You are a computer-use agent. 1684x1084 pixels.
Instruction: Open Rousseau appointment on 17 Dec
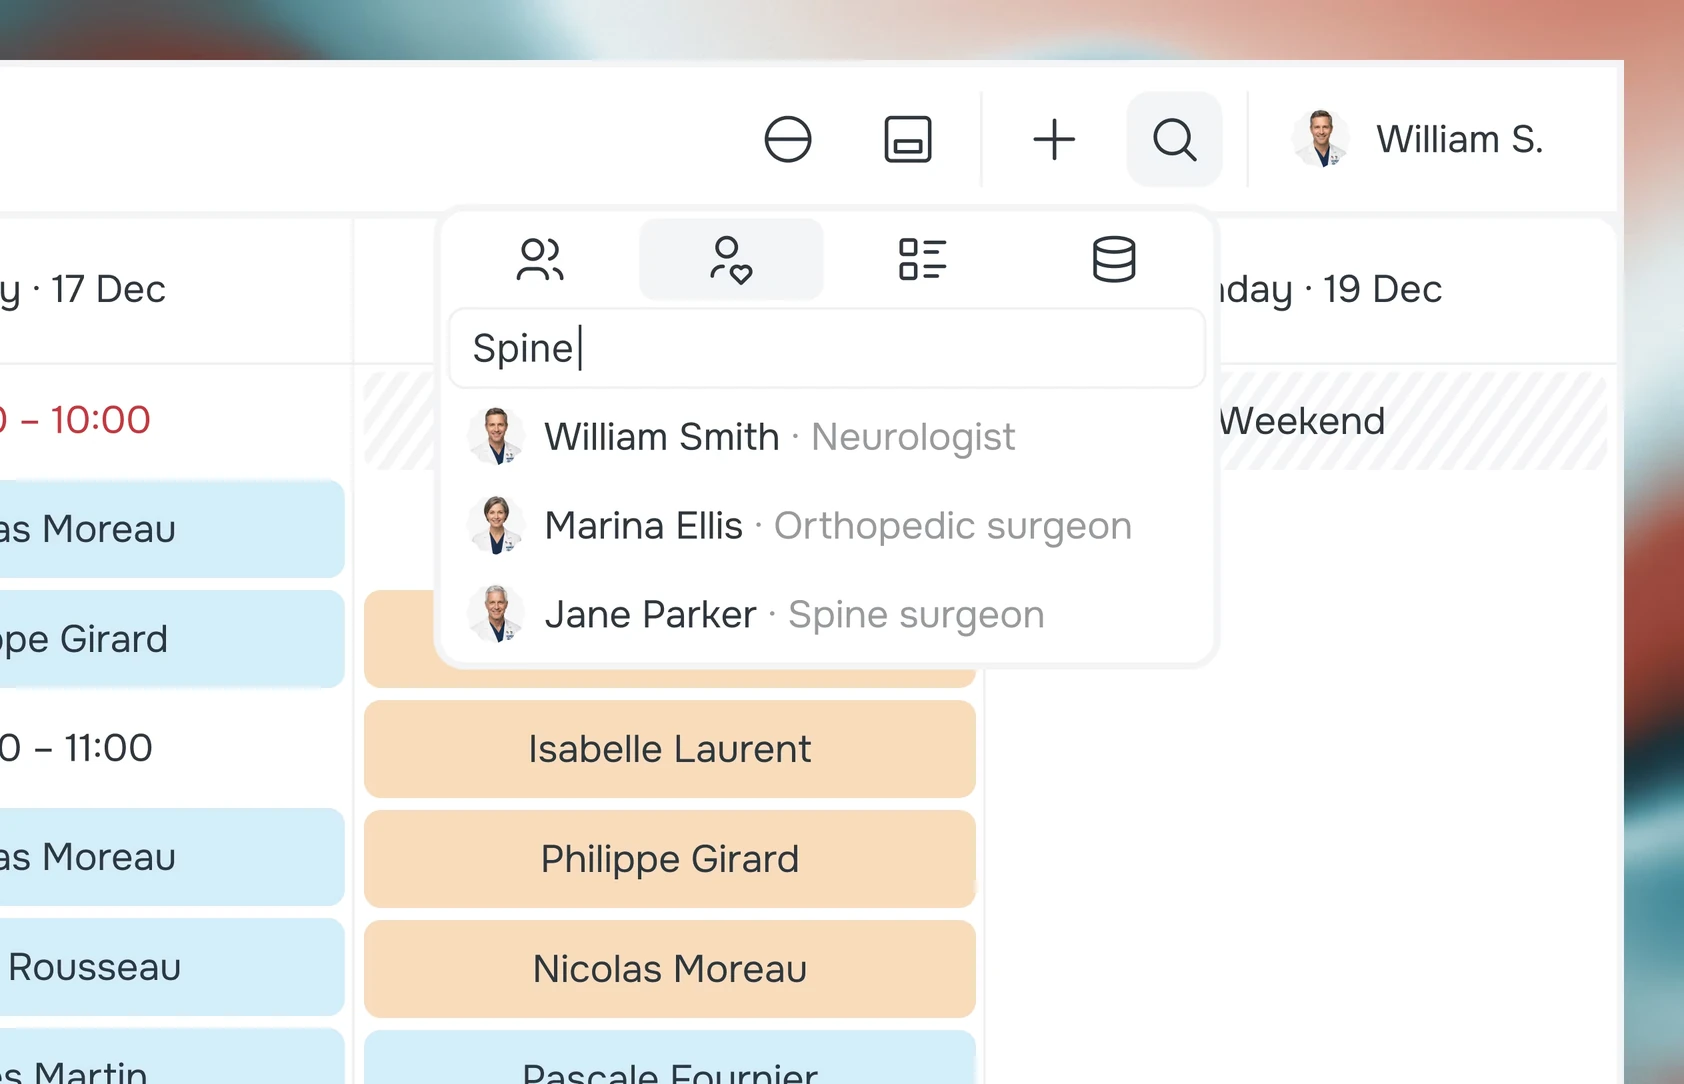[172, 967]
